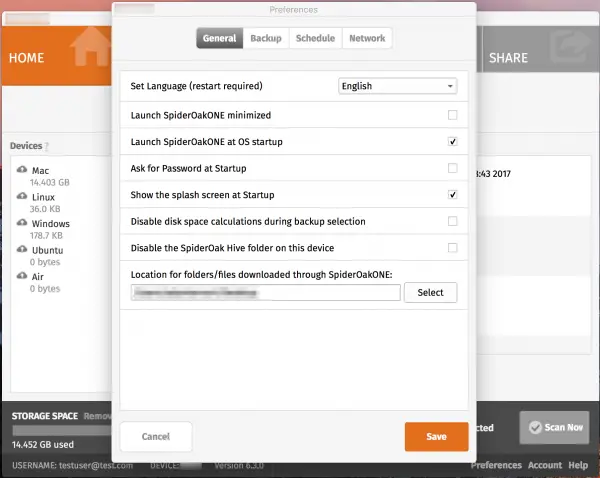600x478 pixels.
Task: Open the SHARE tab in main window
Action: tap(540, 49)
